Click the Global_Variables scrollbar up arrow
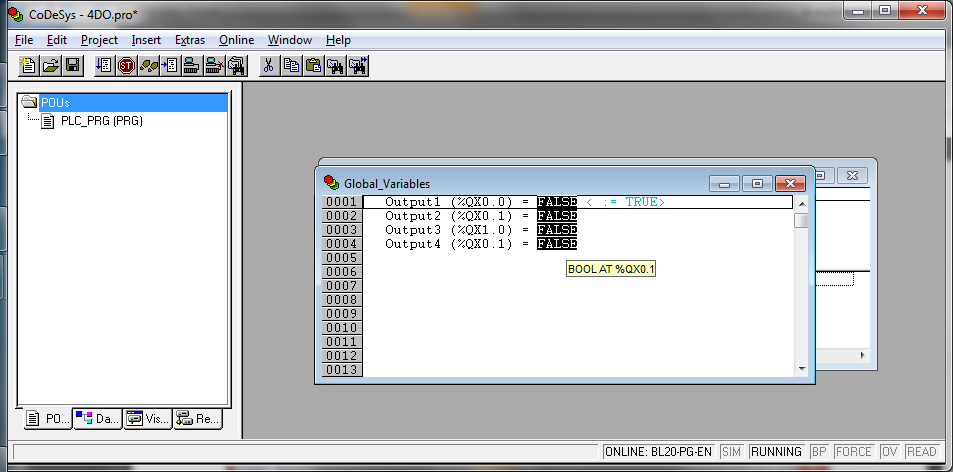953x472 pixels. 802,204
